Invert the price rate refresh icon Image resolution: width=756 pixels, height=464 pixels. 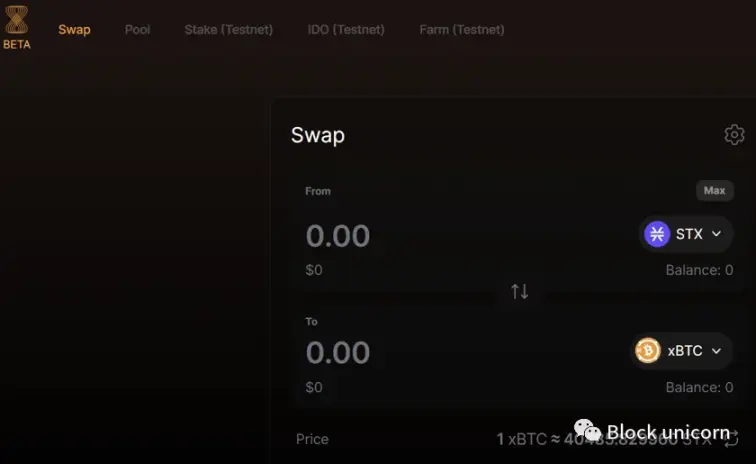[x=732, y=439]
